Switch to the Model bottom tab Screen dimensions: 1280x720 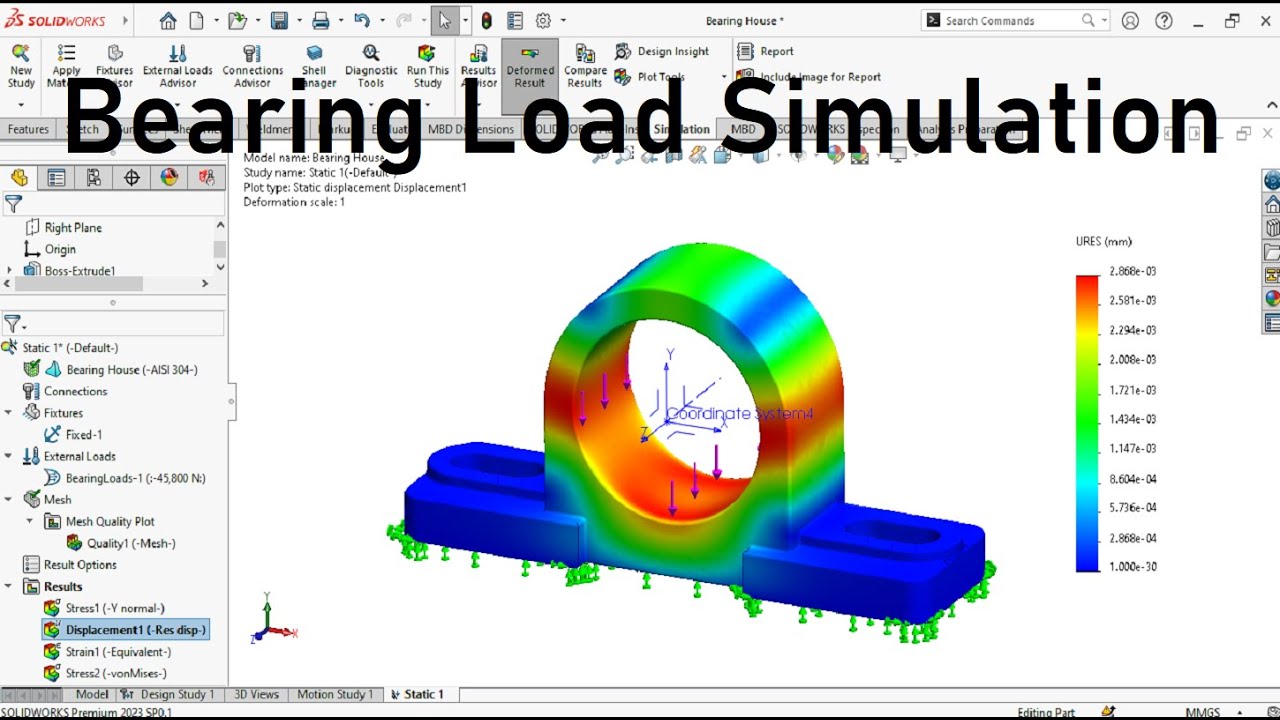pyautogui.click(x=92, y=694)
